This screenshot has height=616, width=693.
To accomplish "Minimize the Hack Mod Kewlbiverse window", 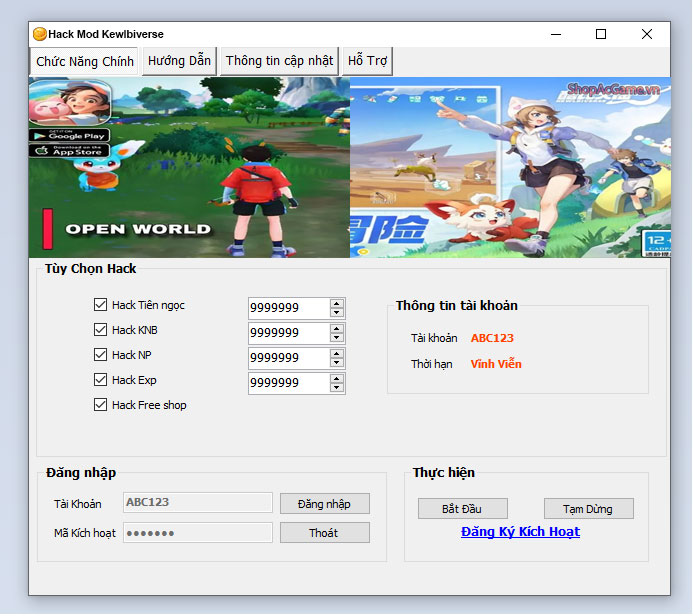I will pyautogui.click(x=556, y=34).
